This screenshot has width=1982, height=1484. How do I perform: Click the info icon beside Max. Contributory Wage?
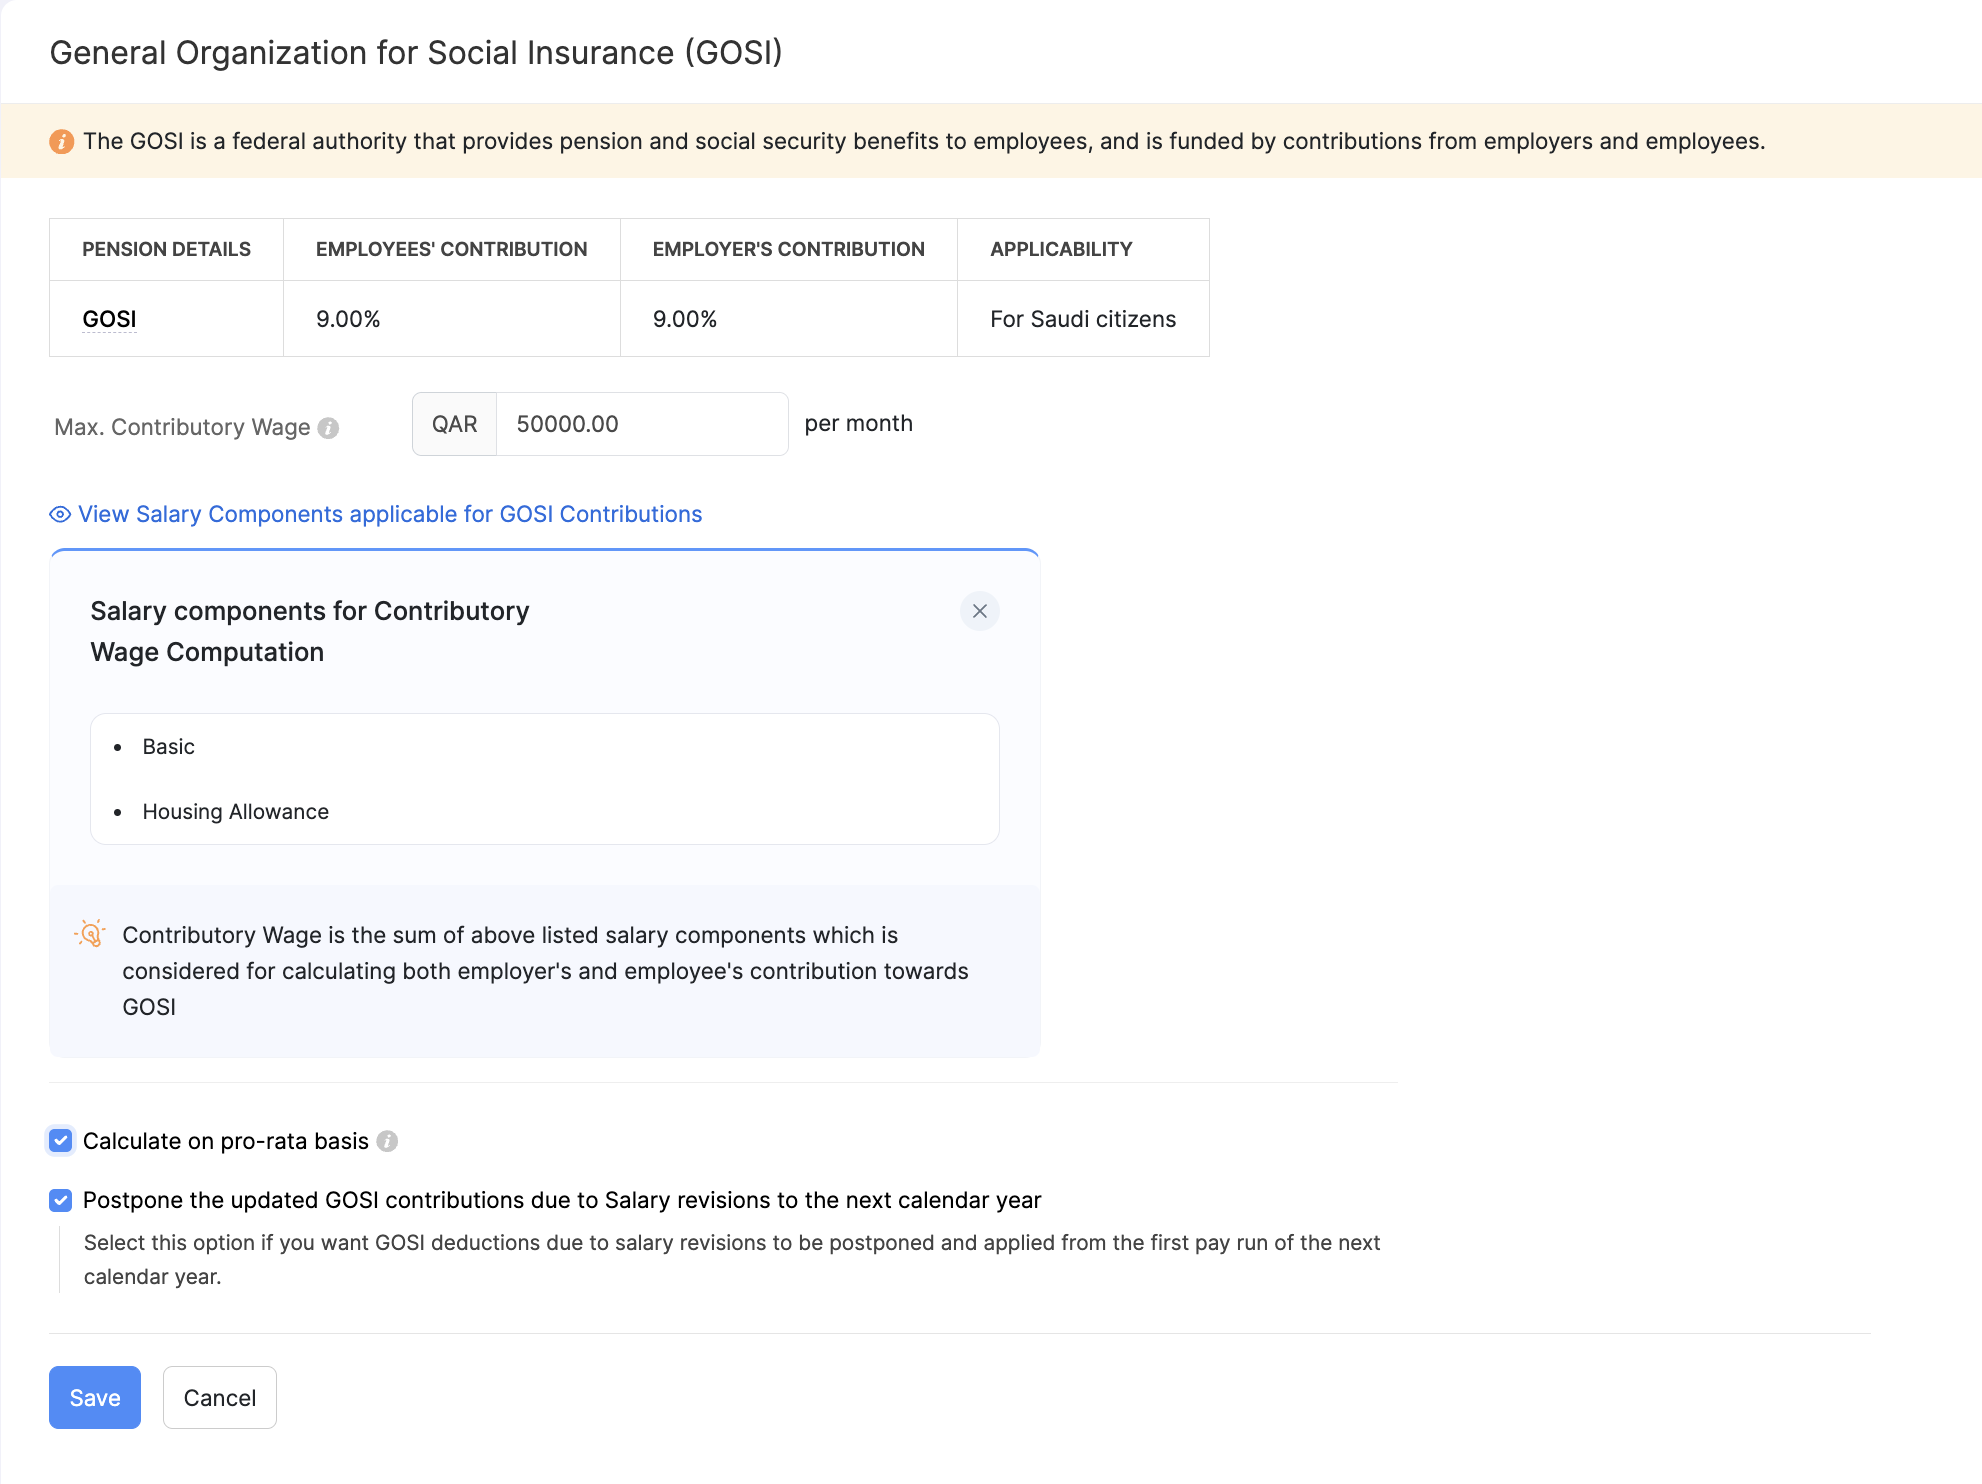coord(328,428)
